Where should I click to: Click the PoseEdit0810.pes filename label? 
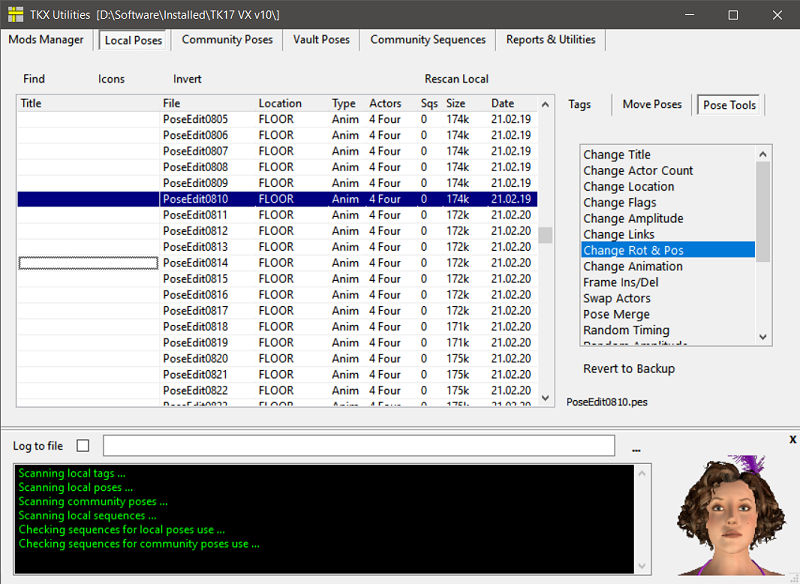tap(607, 402)
